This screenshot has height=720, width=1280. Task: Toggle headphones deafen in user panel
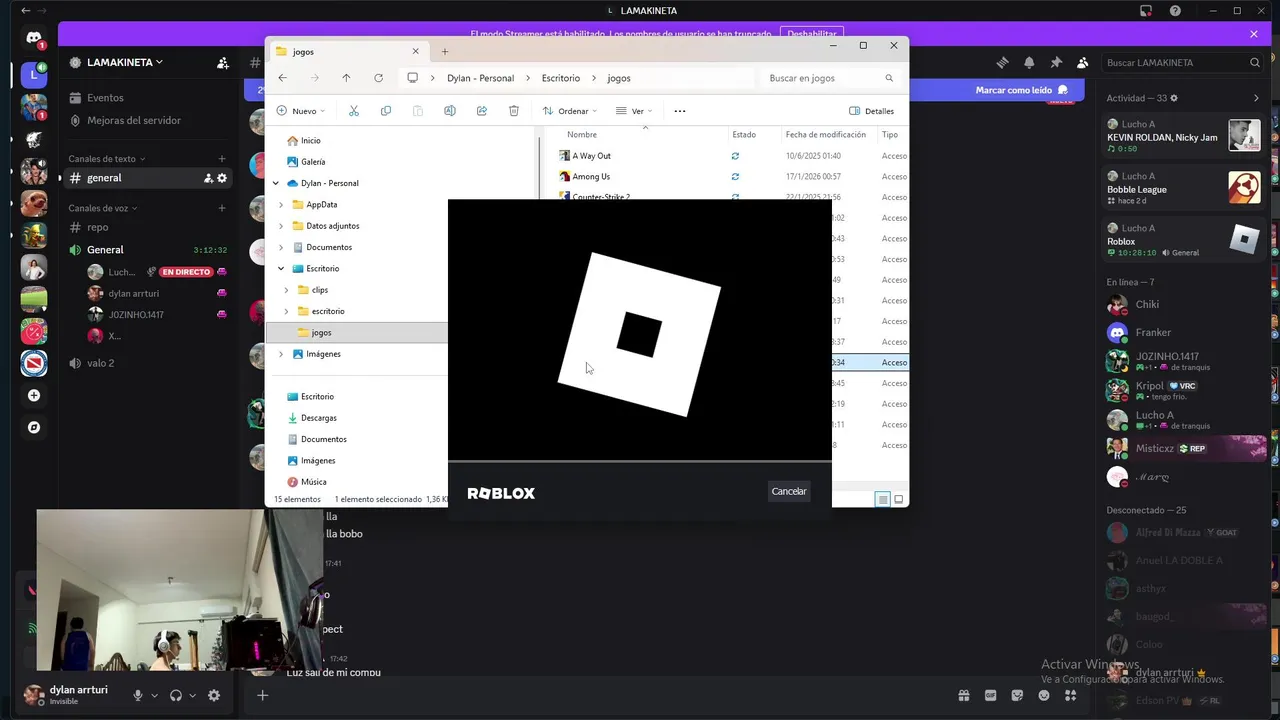pos(176,695)
